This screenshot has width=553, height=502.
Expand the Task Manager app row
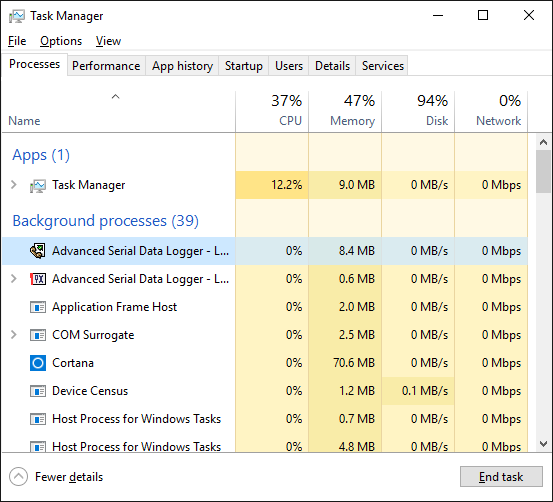click(14, 185)
